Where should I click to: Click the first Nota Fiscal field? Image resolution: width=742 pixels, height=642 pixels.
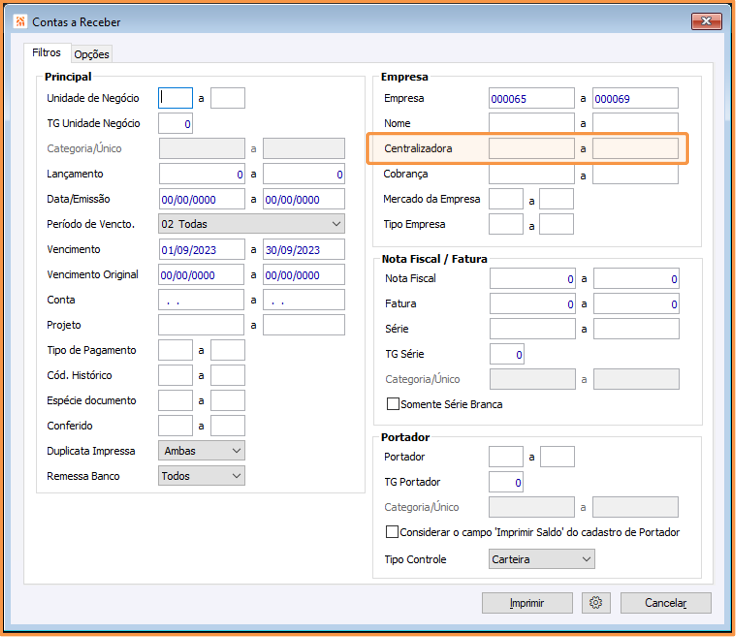[532, 279]
